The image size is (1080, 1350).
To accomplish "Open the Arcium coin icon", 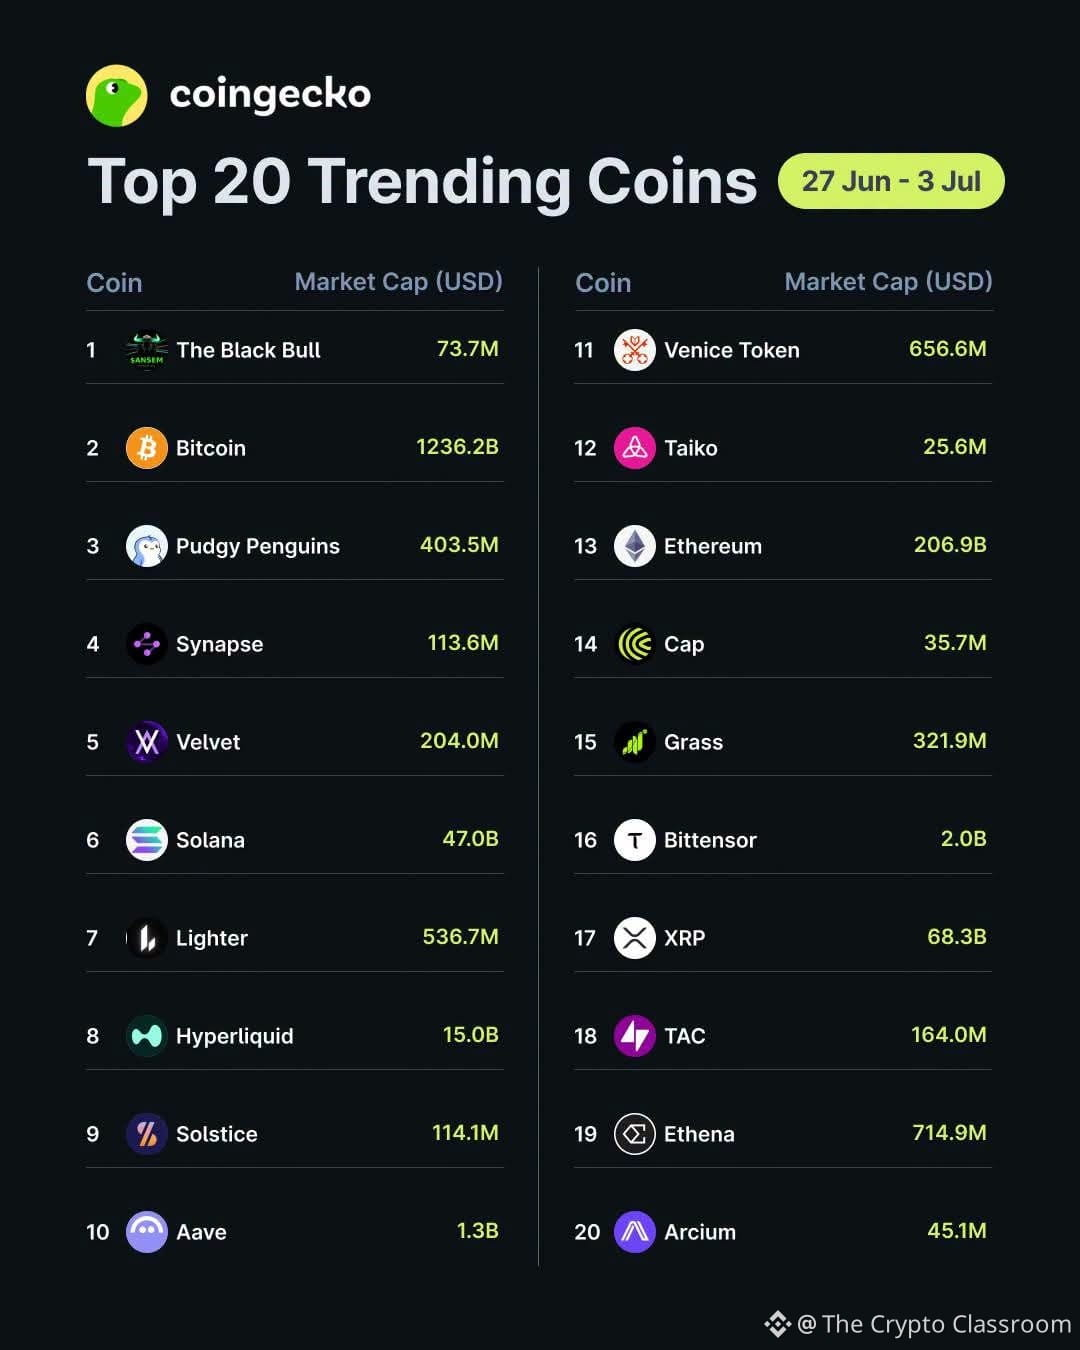I will click(635, 1232).
